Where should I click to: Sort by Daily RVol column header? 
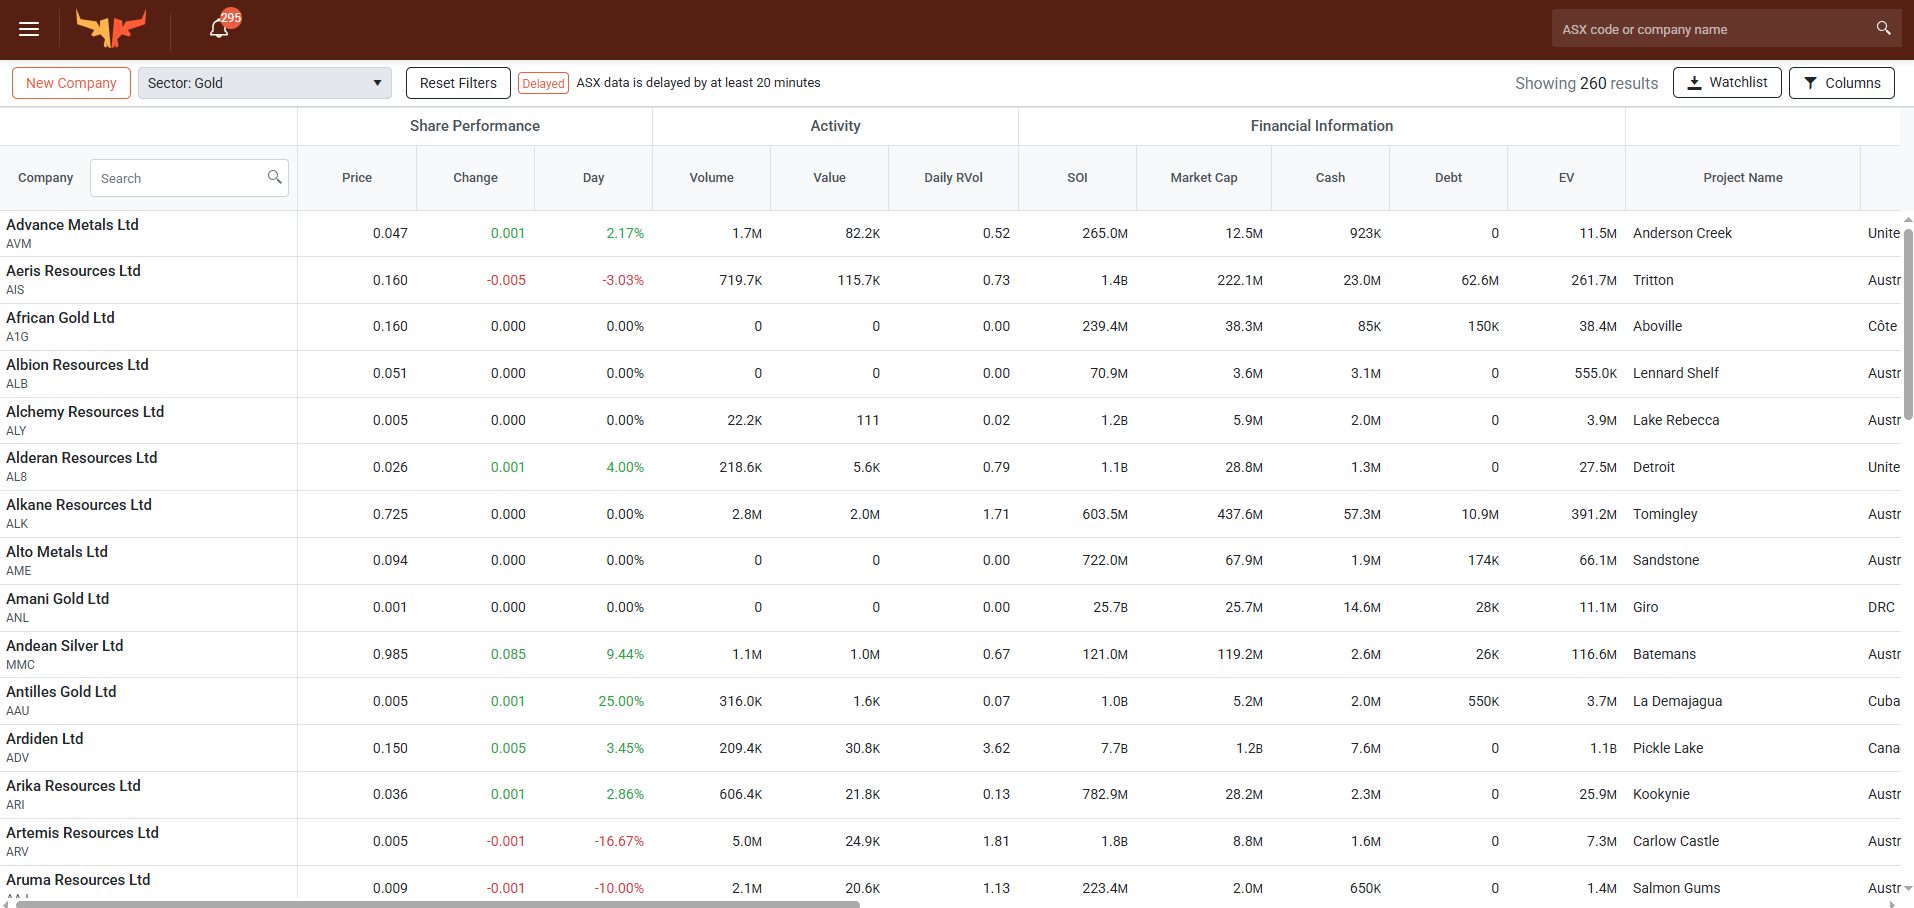click(x=952, y=178)
